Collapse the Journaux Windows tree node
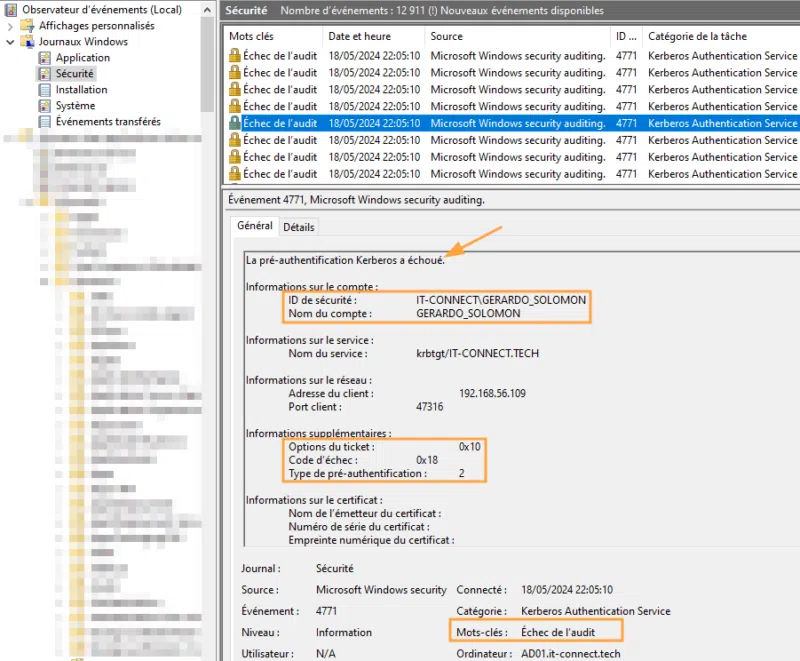Image resolution: width=800 pixels, height=661 pixels. (x=11, y=42)
